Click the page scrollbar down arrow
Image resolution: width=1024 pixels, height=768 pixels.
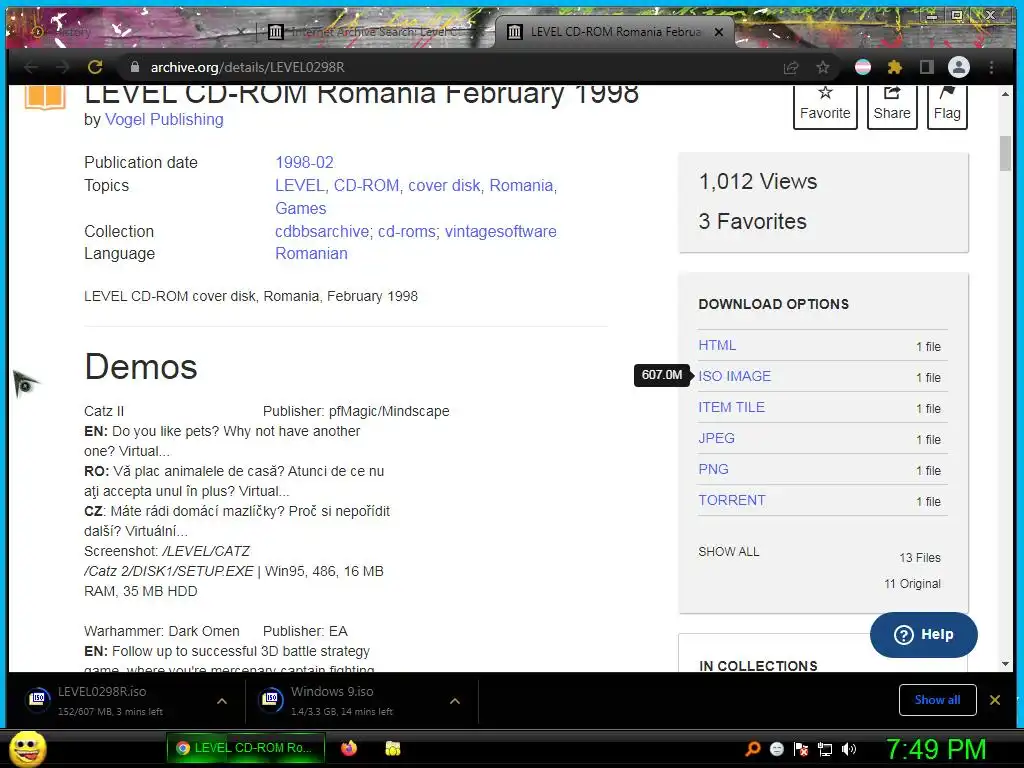tap(1006, 664)
